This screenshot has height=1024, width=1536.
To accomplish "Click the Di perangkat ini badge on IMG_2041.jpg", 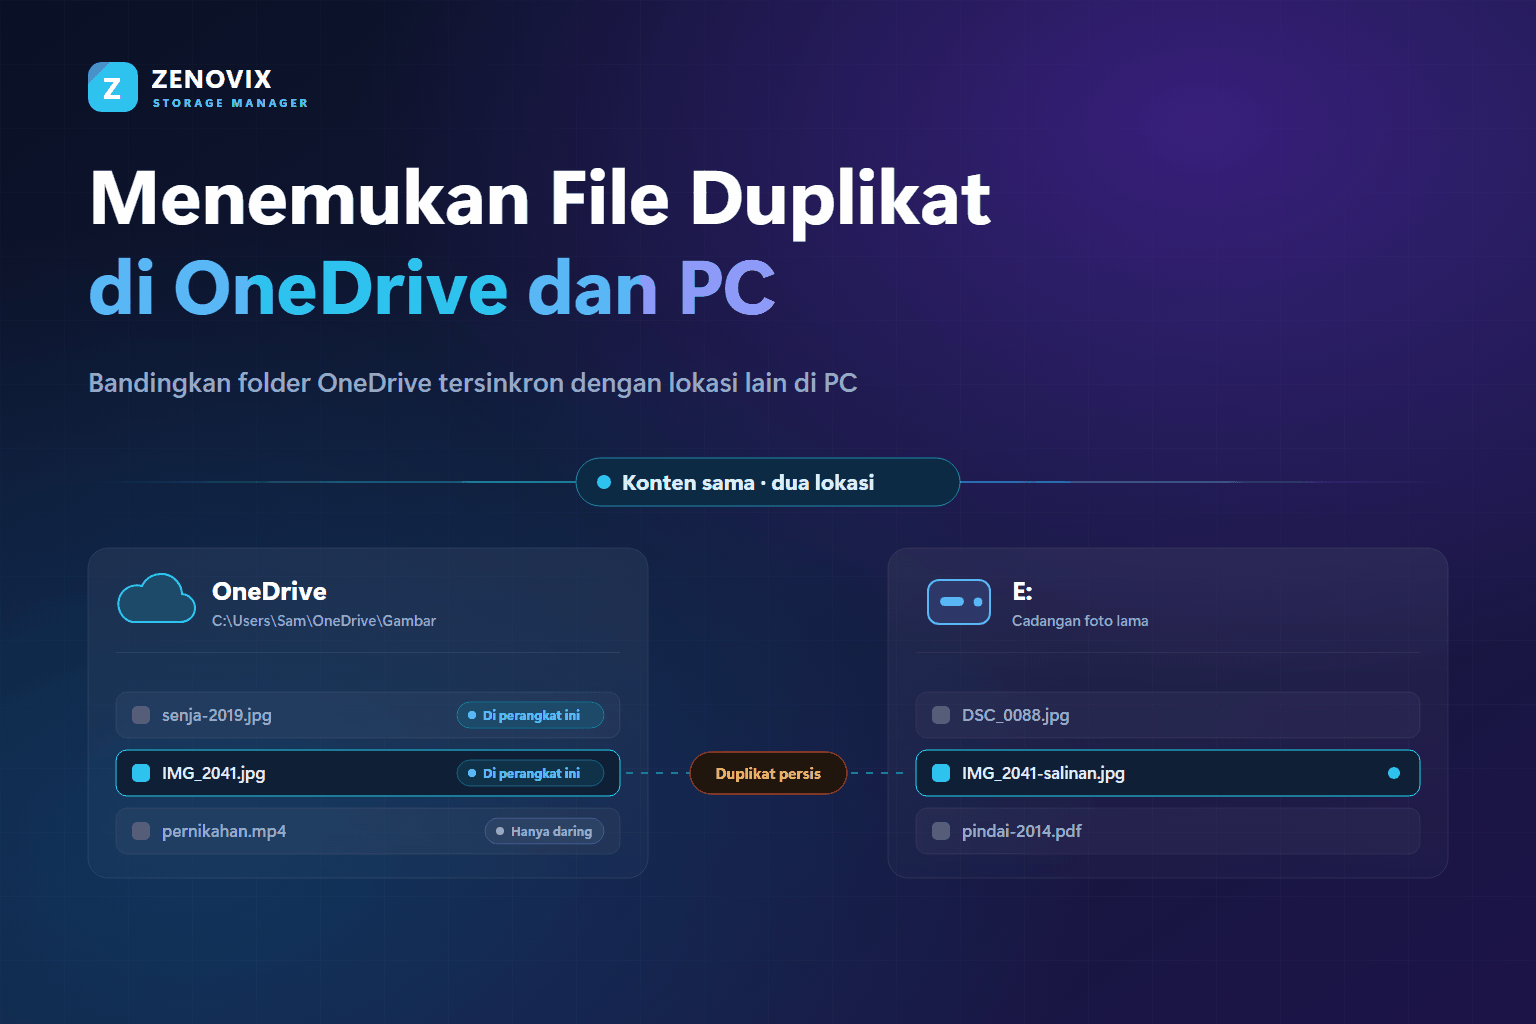I will pos(530,773).
